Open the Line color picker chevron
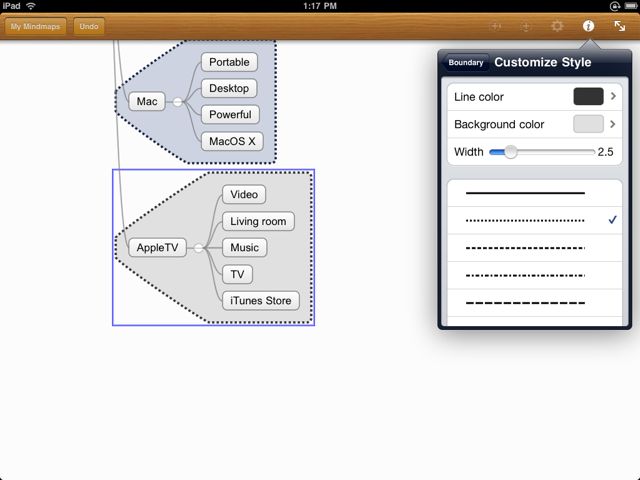The height and width of the screenshot is (480, 640). (x=613, y=96)
